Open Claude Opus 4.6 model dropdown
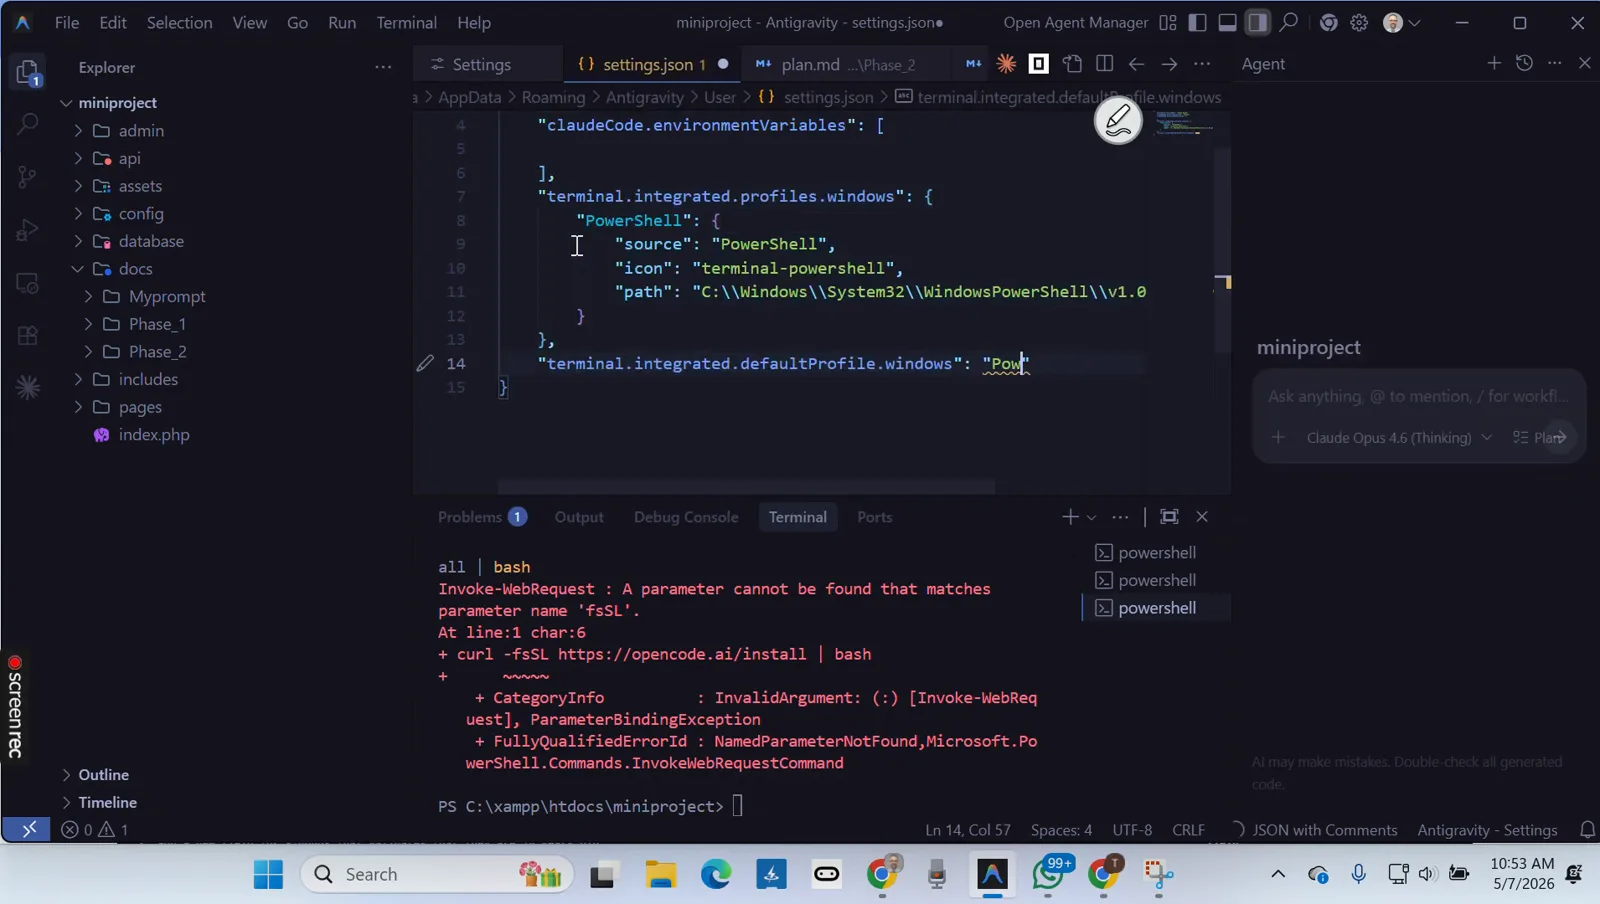This screenshot has width=1600, height=904. [1399, 438]
